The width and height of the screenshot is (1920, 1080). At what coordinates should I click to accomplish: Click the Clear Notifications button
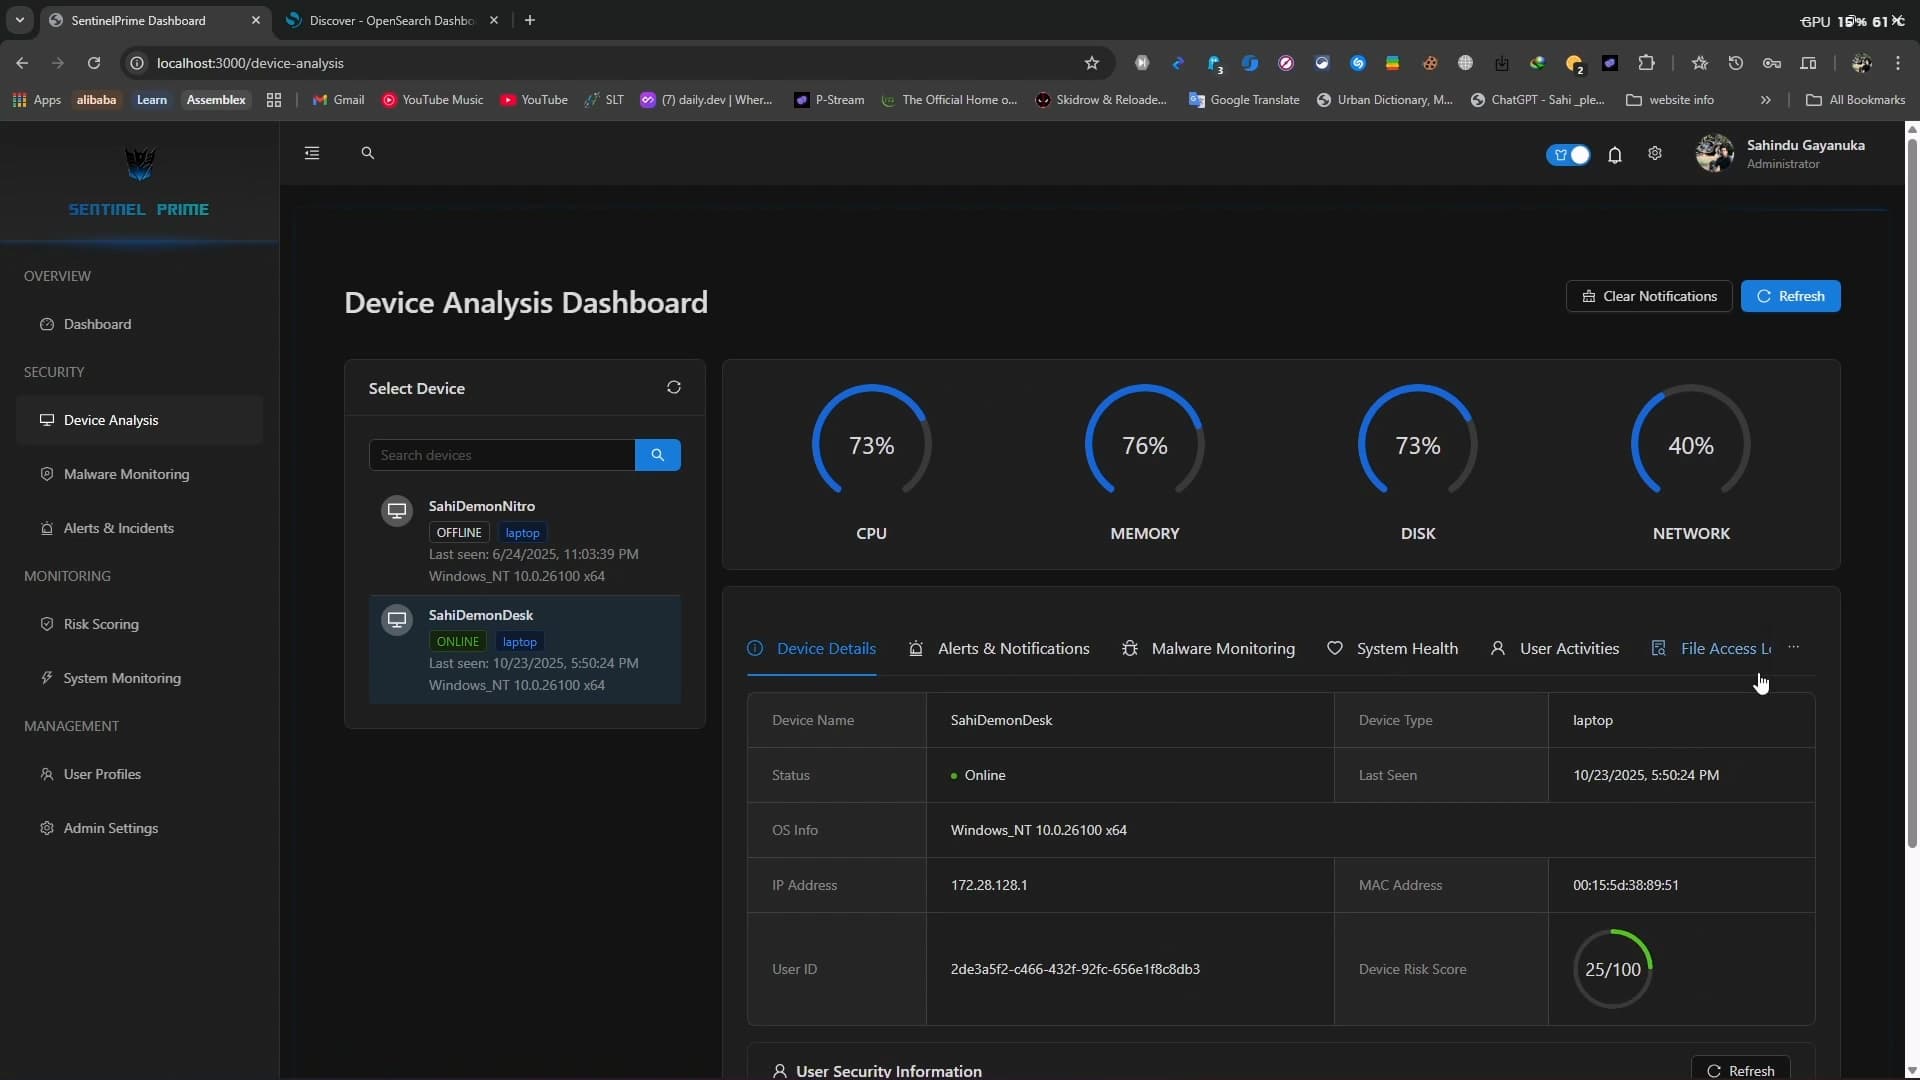click(1648, 296)
